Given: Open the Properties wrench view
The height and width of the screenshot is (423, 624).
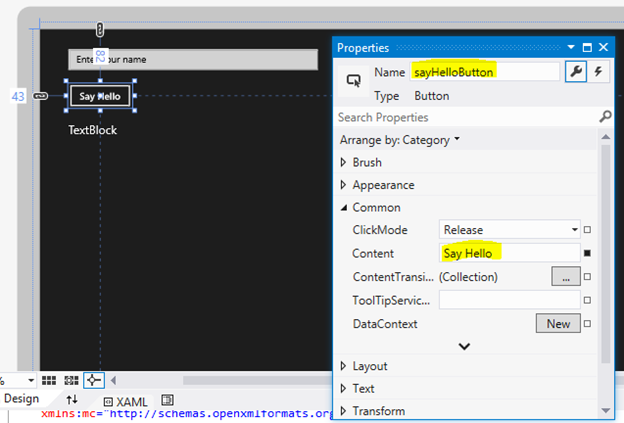Looking at the screenshot, I should [575, 72].
